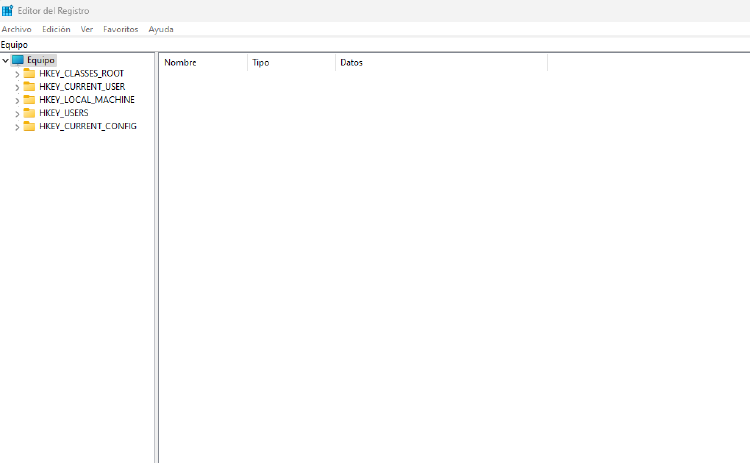Sort by the Tipo column header
The height and width of the screenshot is (463, 750).
292,63
